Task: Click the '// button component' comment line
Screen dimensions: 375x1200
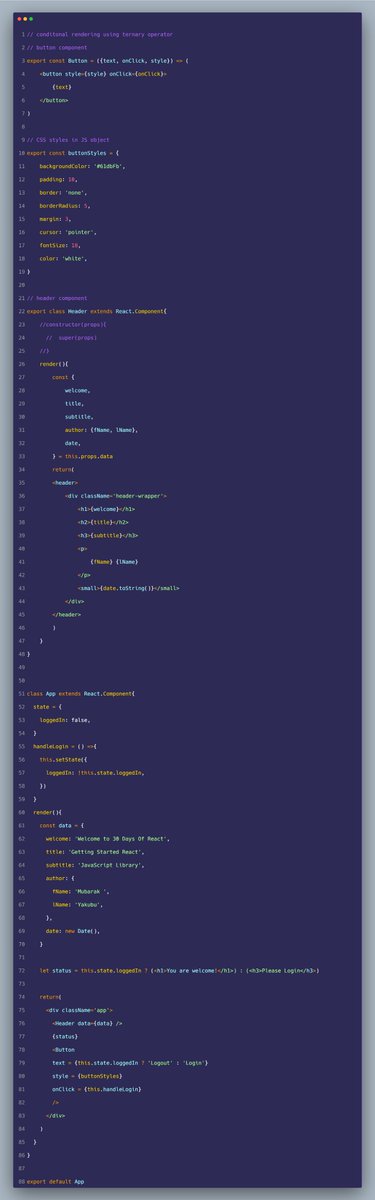Action: [x=57, y=47]
